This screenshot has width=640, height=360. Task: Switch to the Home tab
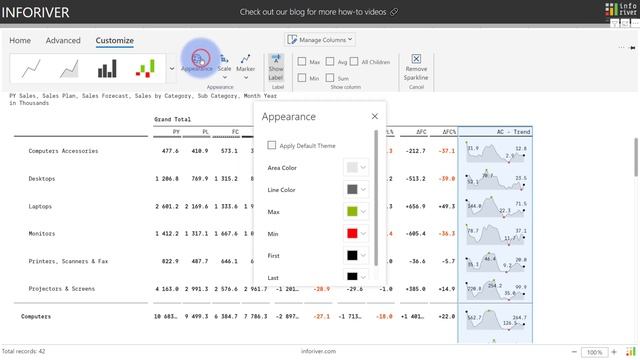point(20,40)
